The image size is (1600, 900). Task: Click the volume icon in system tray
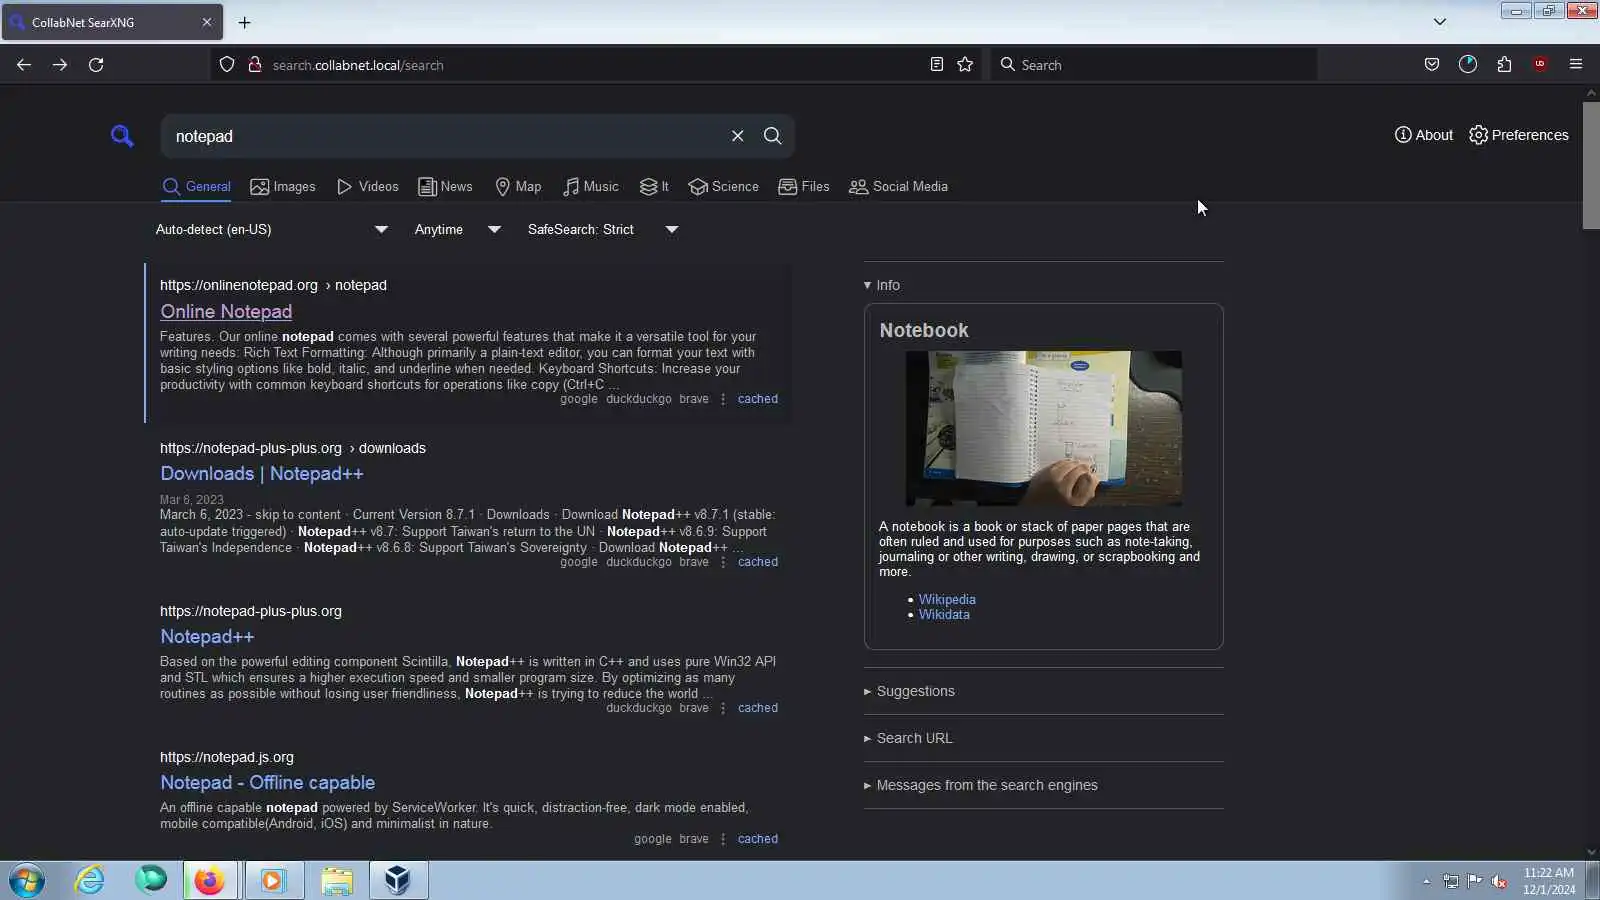pyautogui.click(x=1499, y=881)
